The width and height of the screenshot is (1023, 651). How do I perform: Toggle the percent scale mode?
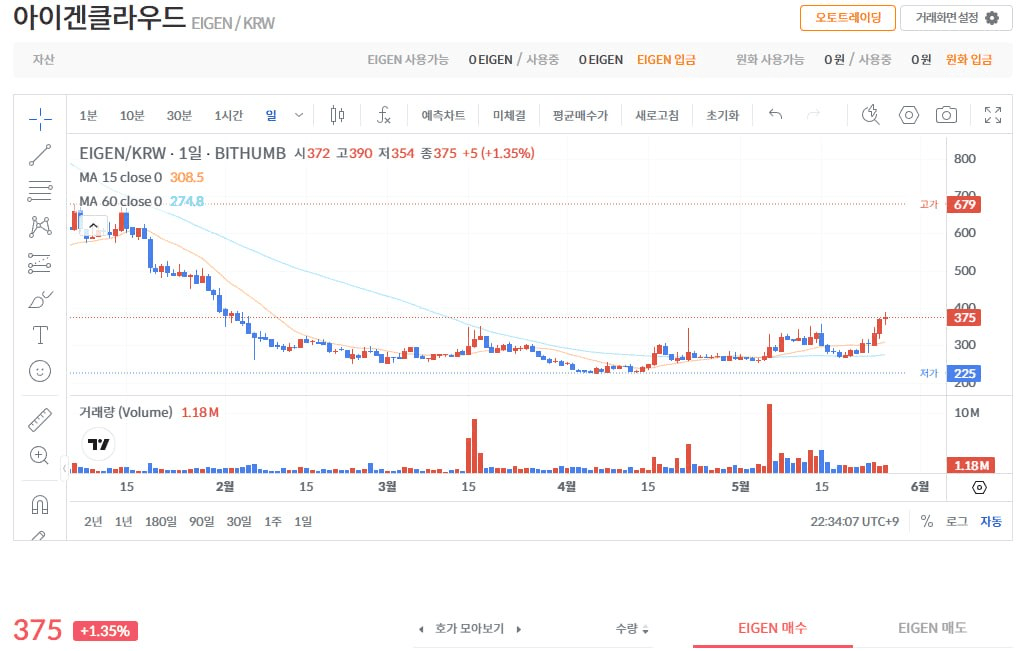[926, 521]
